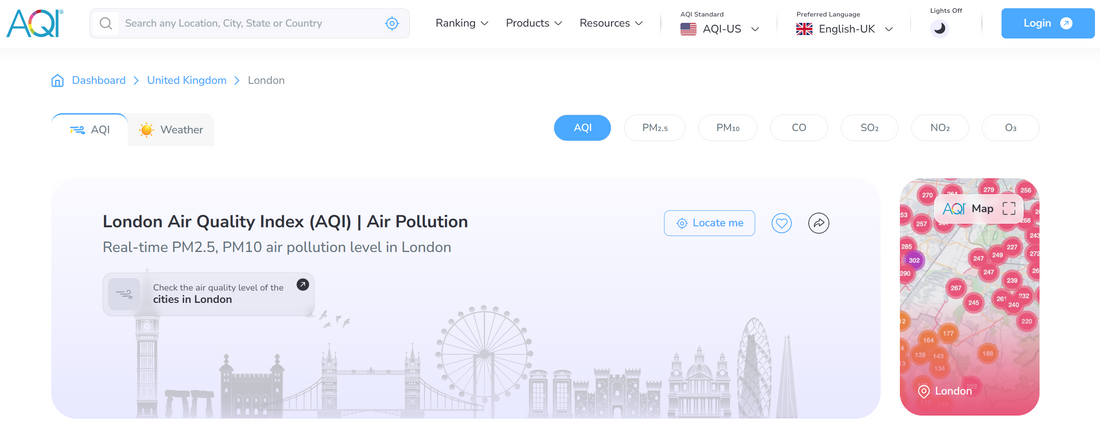Switch to the AQI tab
The width and height of the screenshot is (1100, 433).
click(x=90, y=130)
